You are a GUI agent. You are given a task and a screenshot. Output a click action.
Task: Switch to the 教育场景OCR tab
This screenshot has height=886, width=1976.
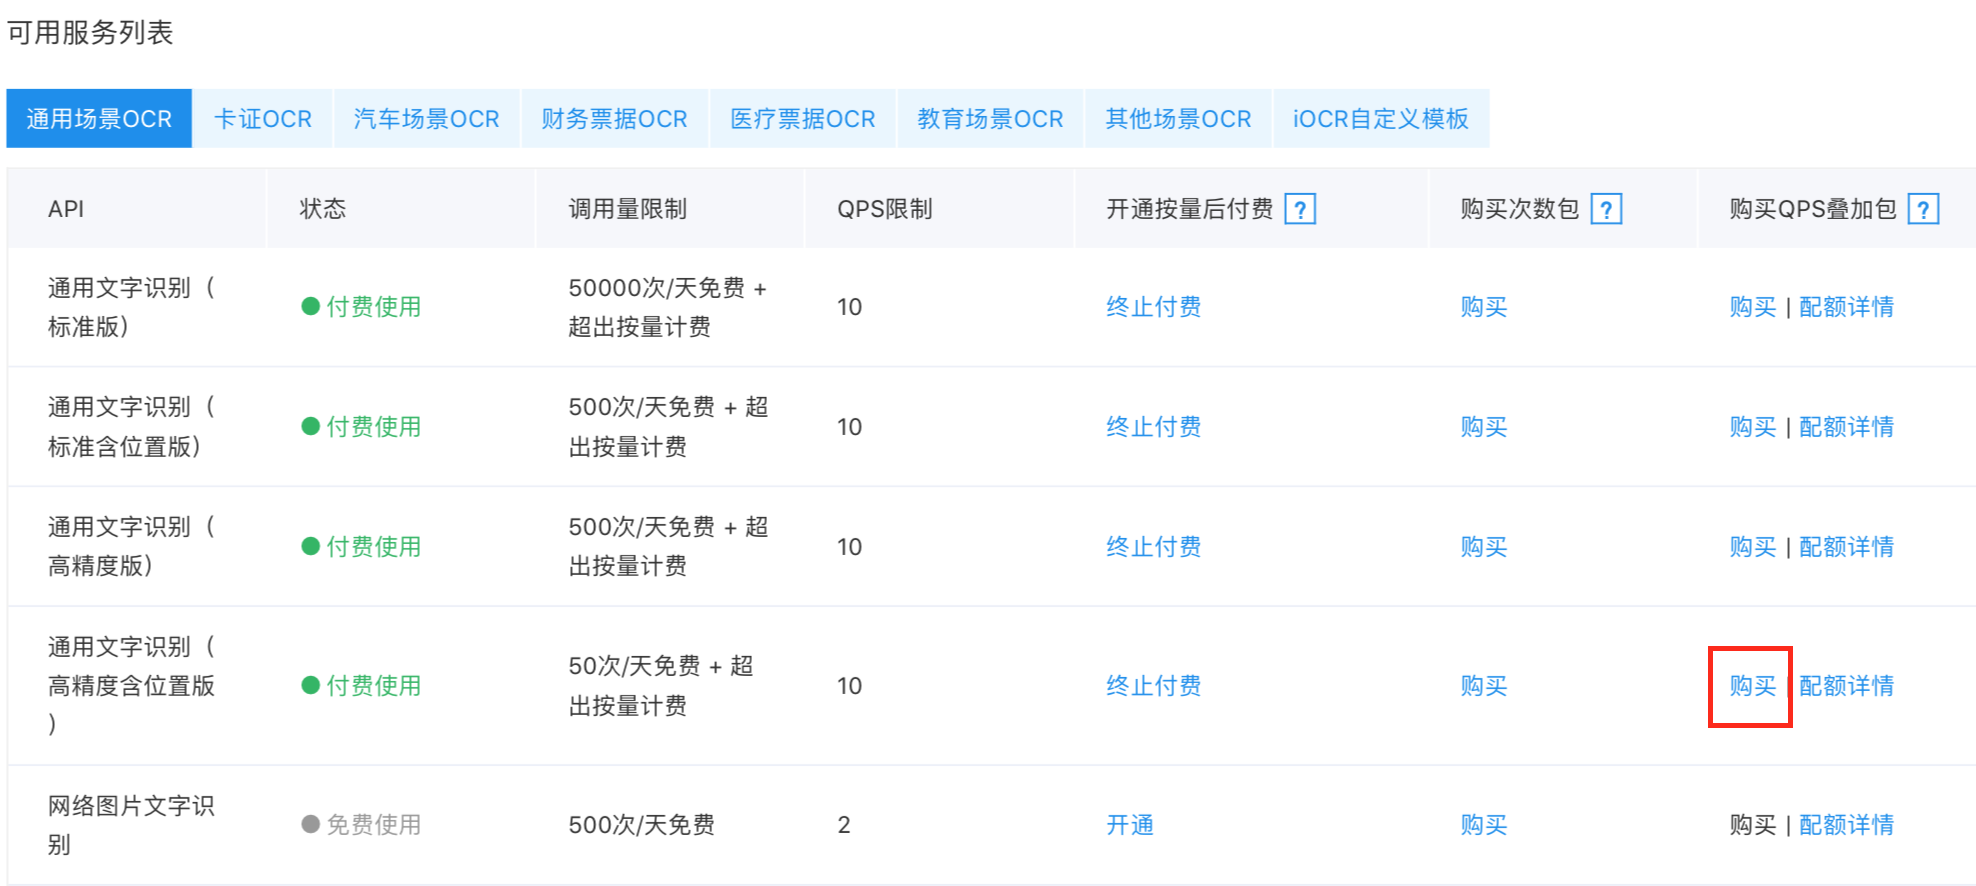(991, 119)
